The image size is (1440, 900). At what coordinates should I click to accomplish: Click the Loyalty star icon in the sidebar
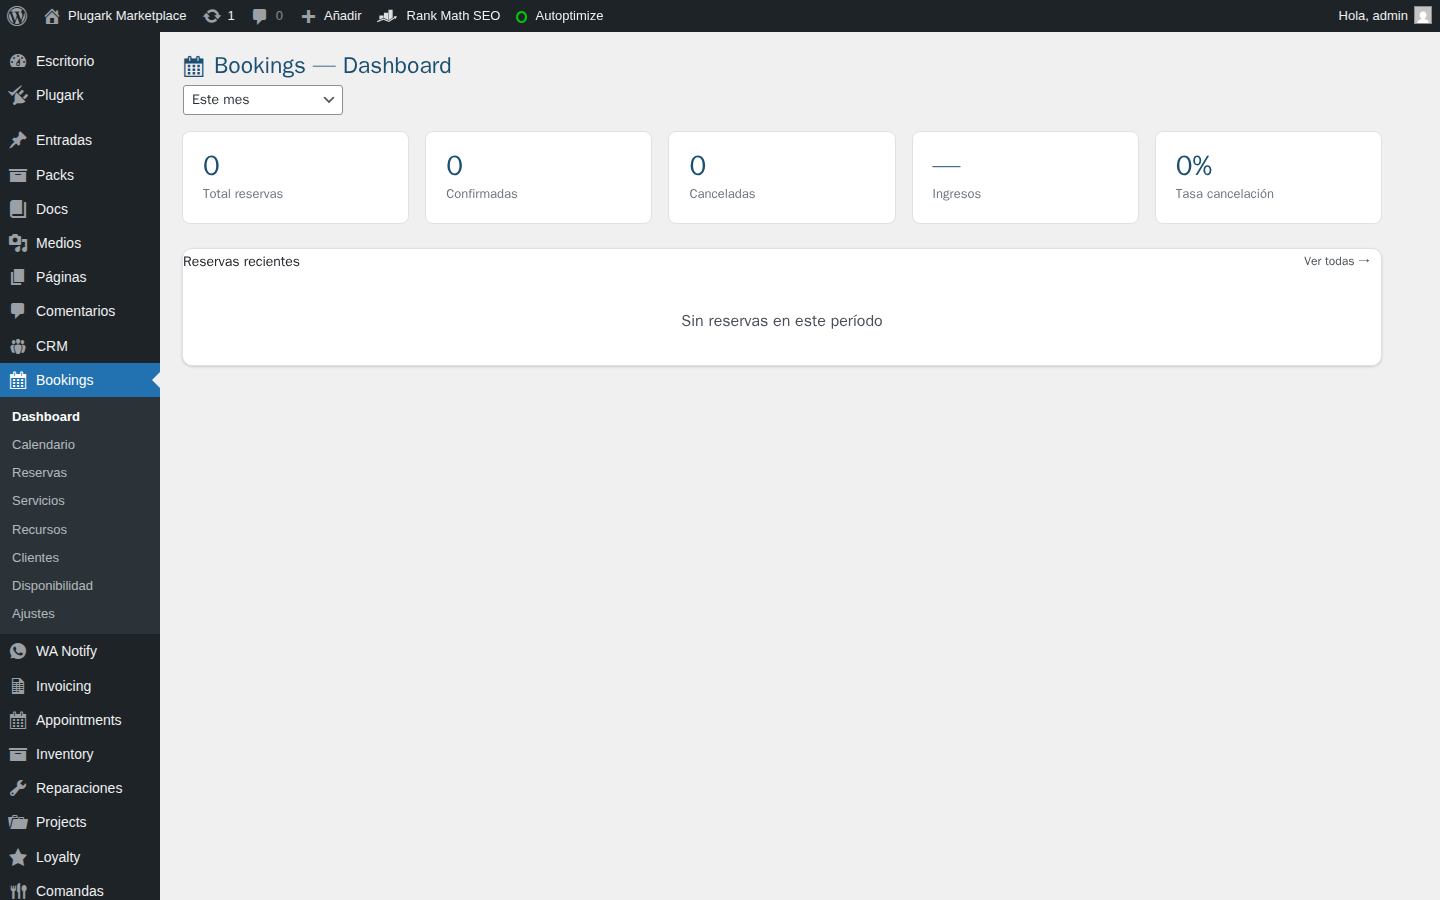(x=17, y=856)
